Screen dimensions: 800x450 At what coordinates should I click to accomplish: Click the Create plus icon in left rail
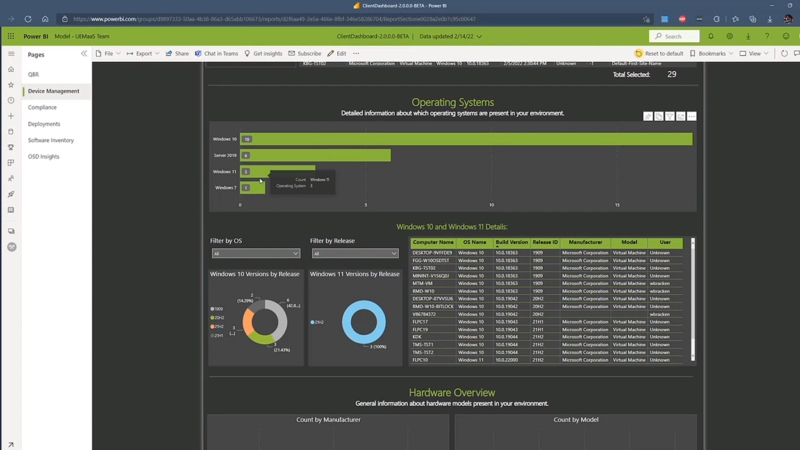click(x=11, y=116)
